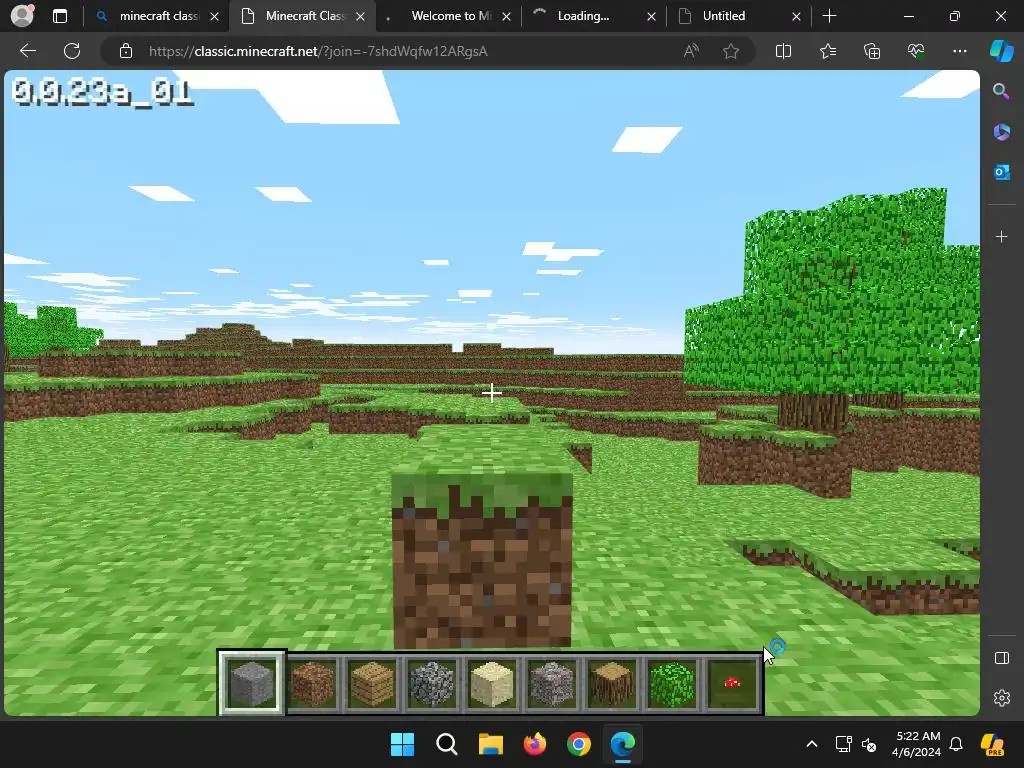Screen dimensions: 1024x768
Task: Close the Minecraft Classic tab
Action: point(360,17)
